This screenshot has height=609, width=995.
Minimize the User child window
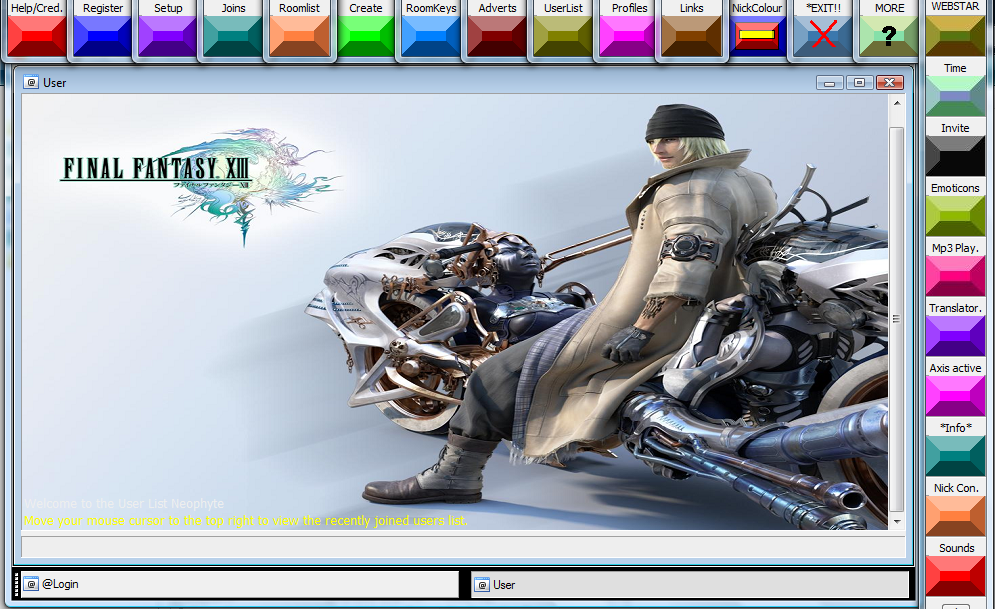coord(829,83)
